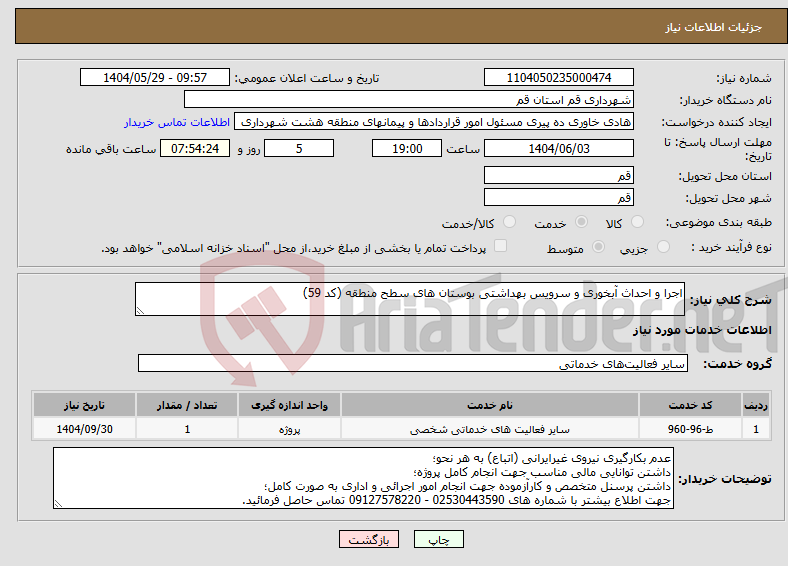Click the unit cell پروژه
The width and height of the screenshot is (788, 566).
[289, 429]
